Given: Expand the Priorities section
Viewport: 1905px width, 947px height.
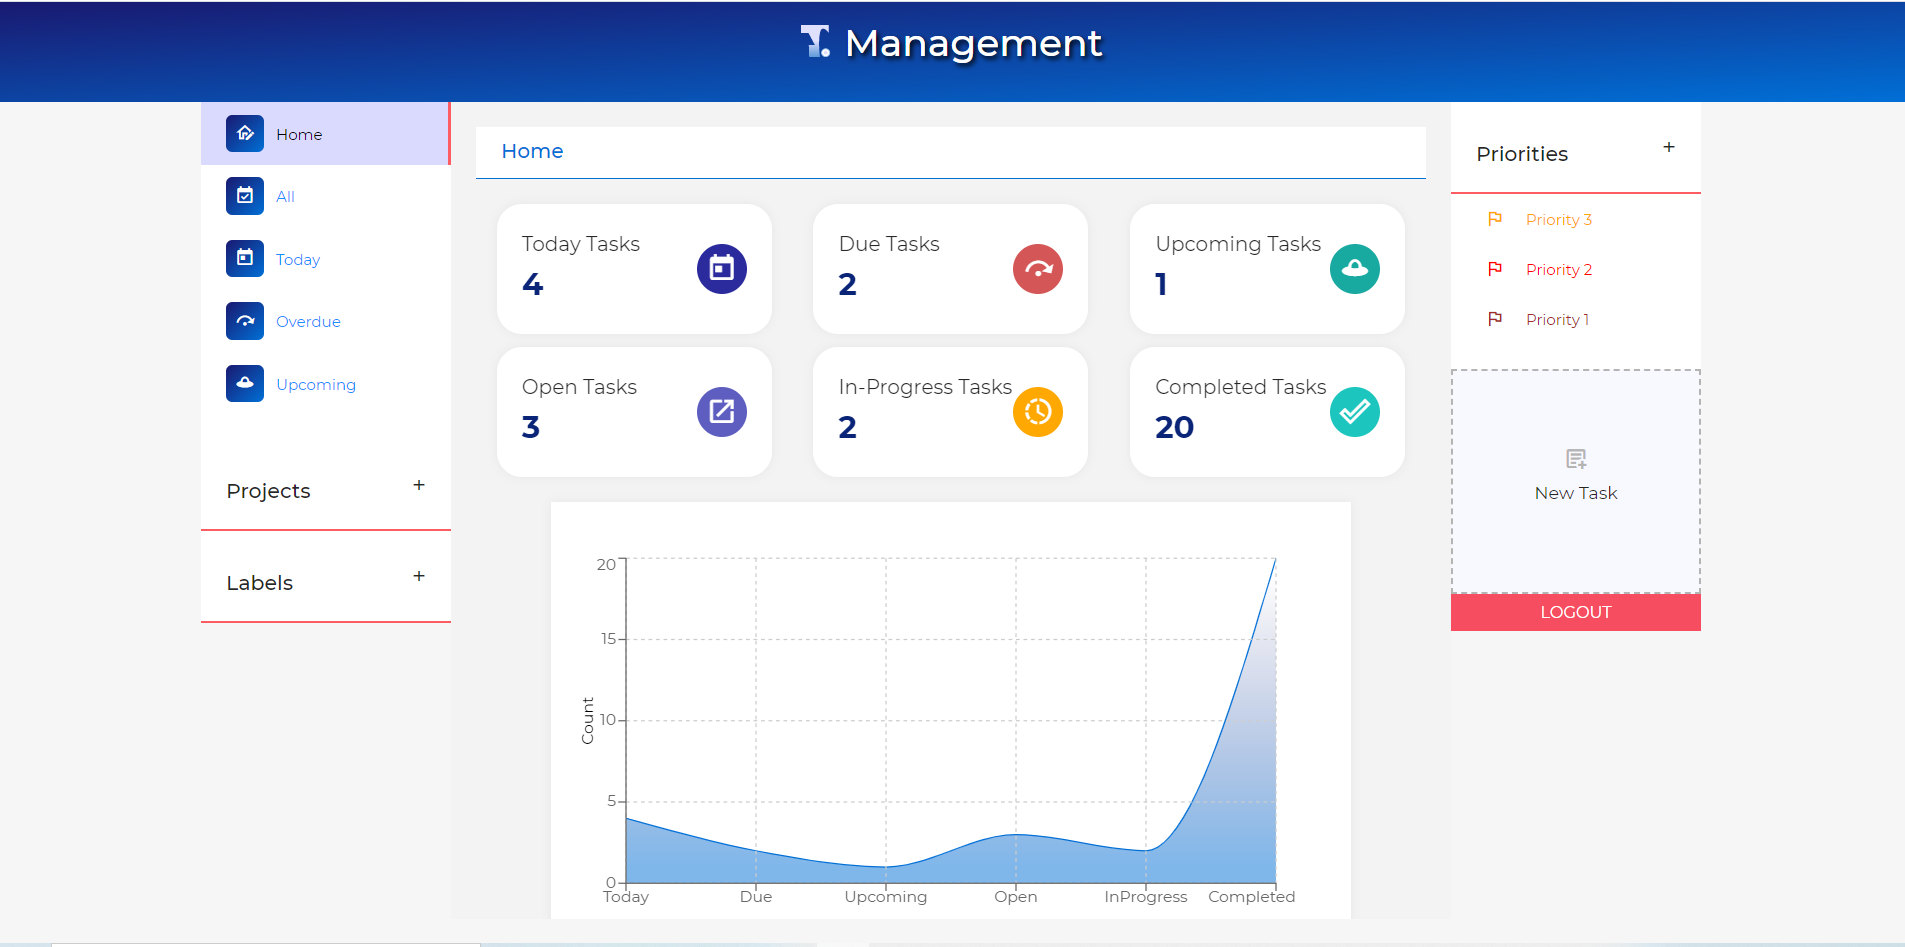Looking at the screenshot, I should tap(1668, 147).
